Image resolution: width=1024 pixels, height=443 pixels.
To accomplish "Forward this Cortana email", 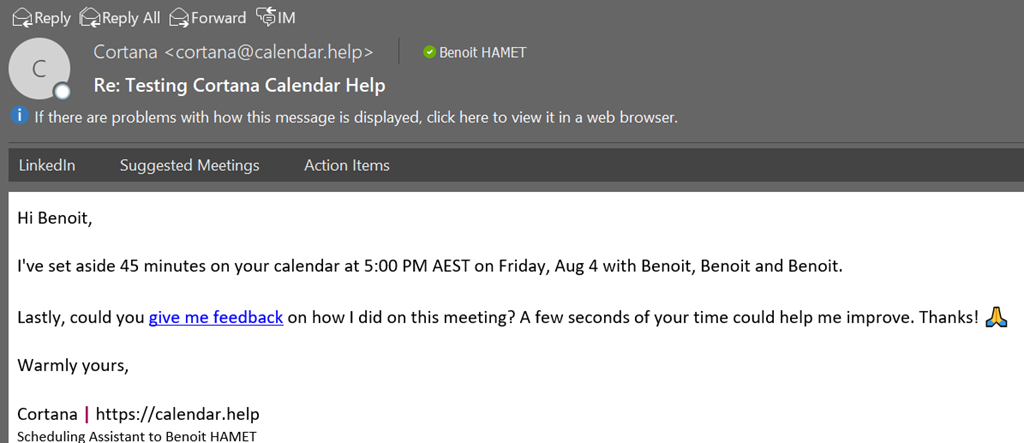I will [x=207, y=17].
